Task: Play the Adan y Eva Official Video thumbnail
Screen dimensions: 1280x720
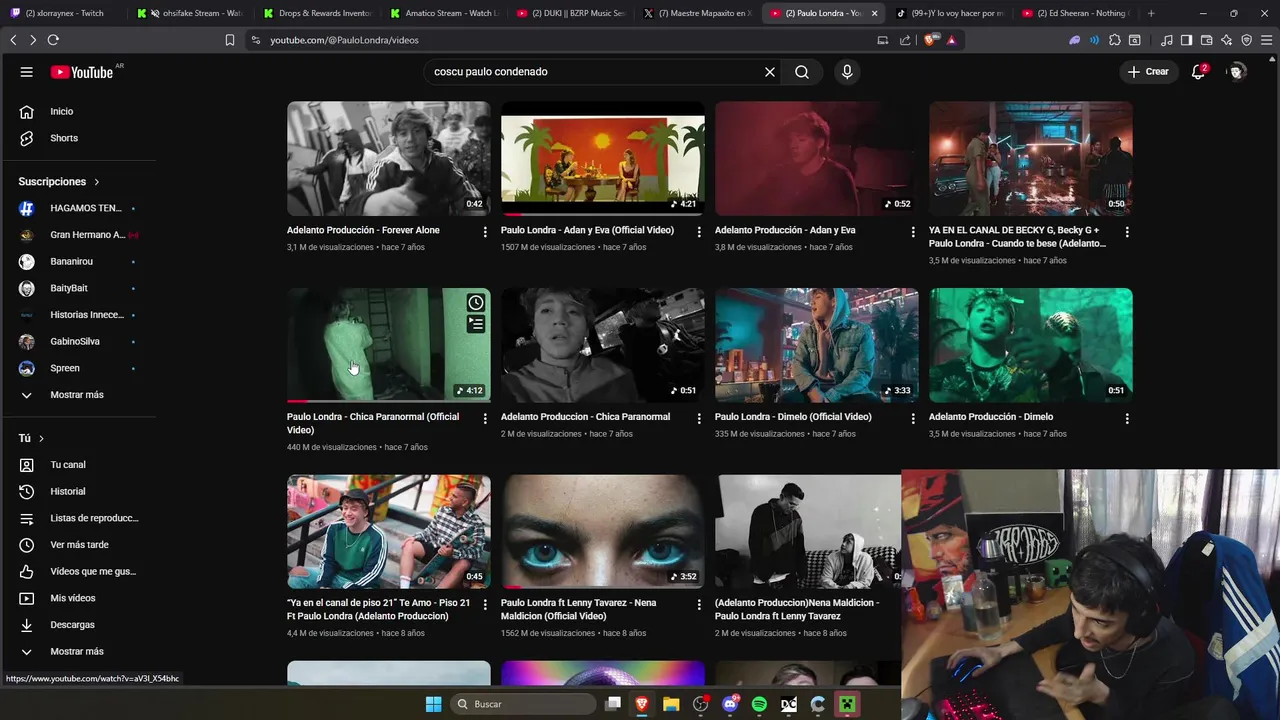Action: tap(603, 158)
